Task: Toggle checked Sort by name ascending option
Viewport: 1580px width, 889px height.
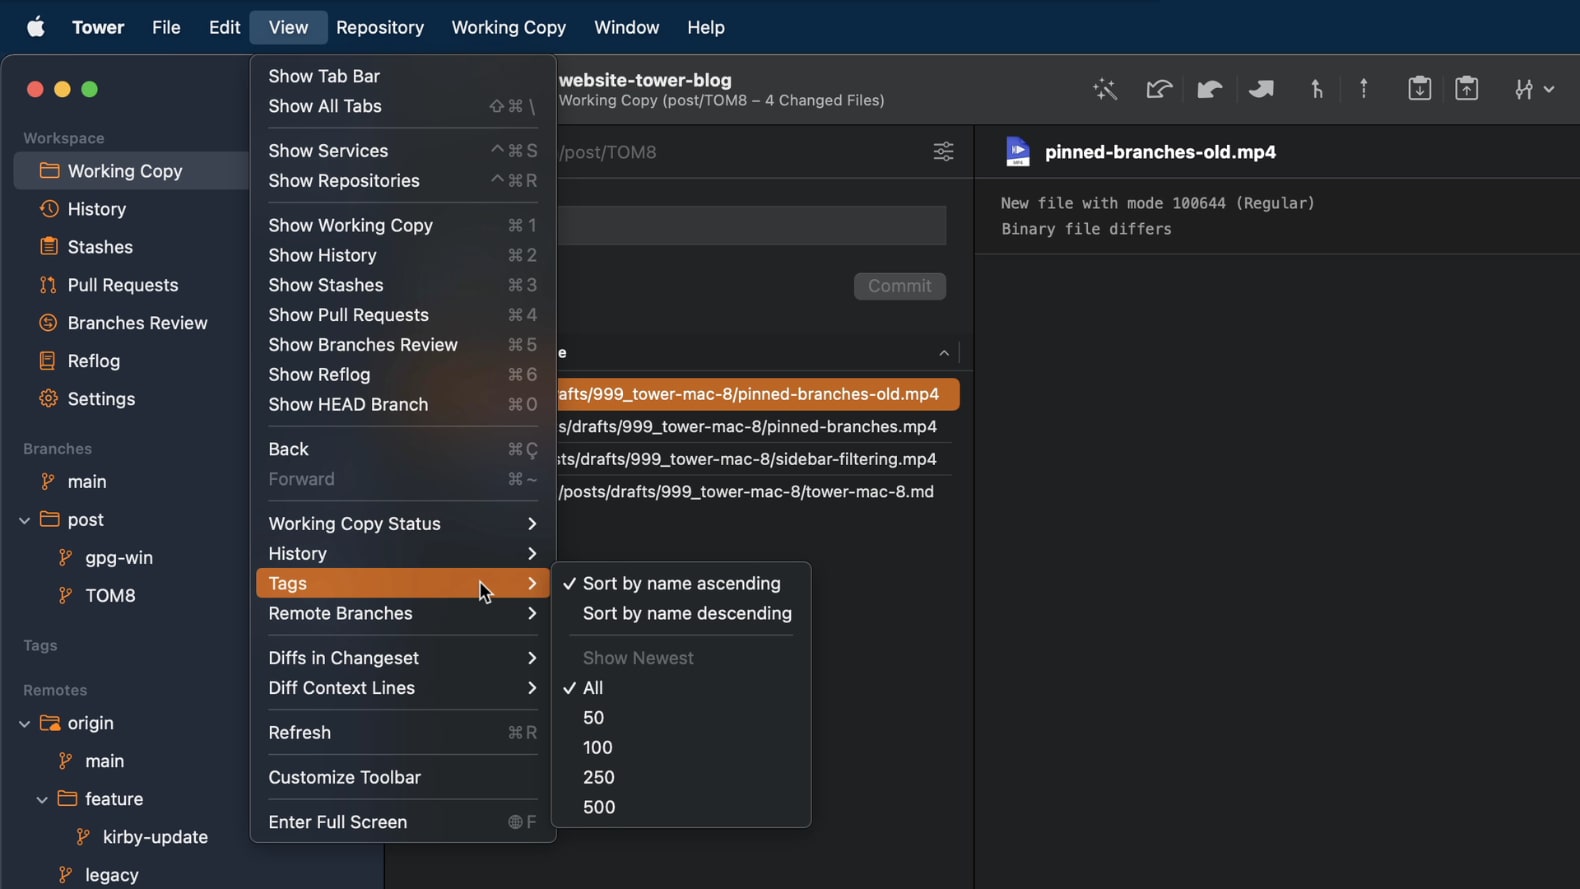Action: coord(681,584)
